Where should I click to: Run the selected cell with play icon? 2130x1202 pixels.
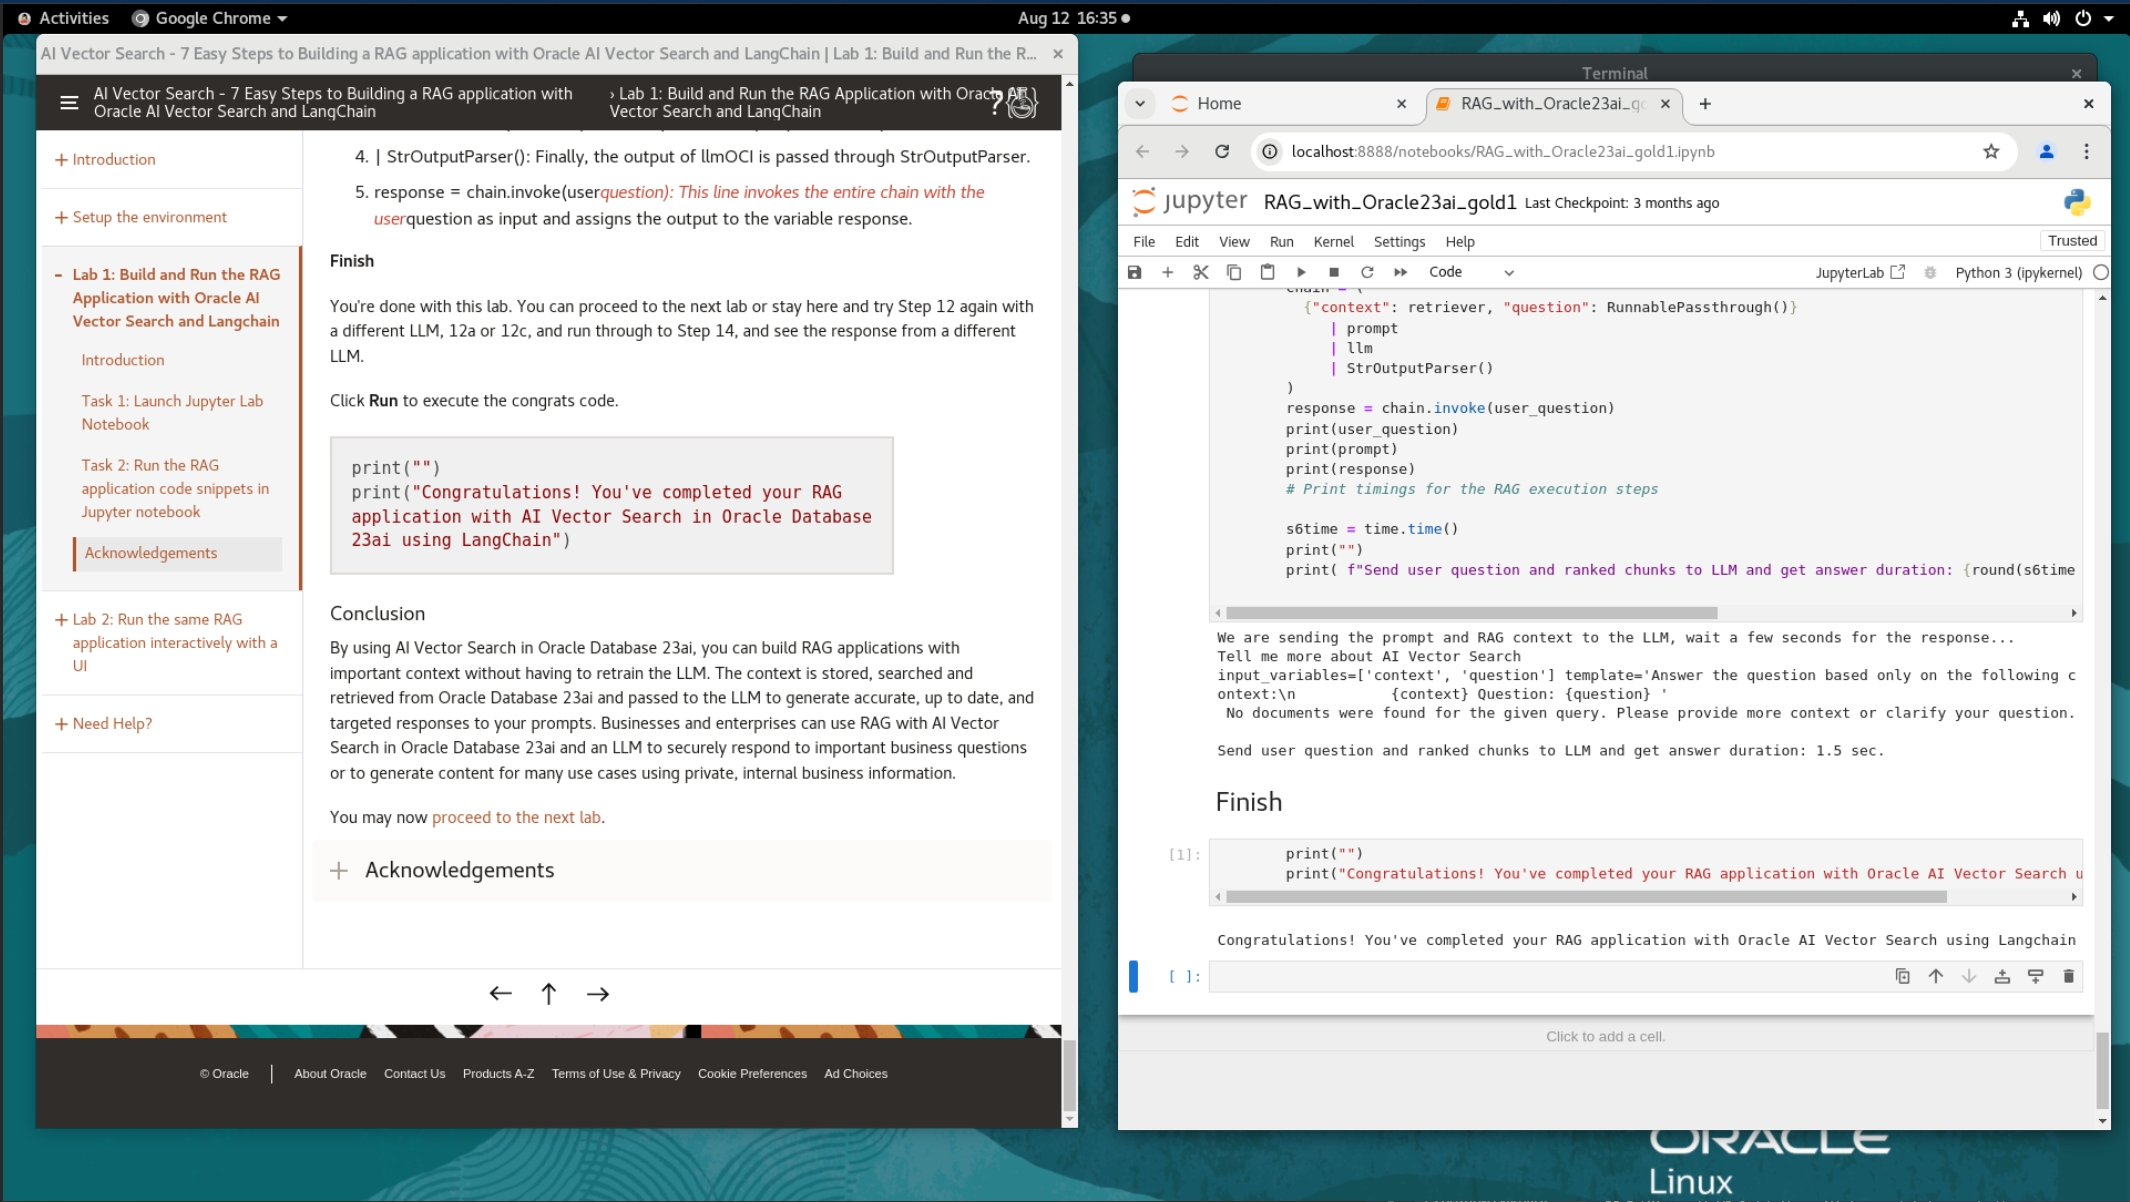1301,272
